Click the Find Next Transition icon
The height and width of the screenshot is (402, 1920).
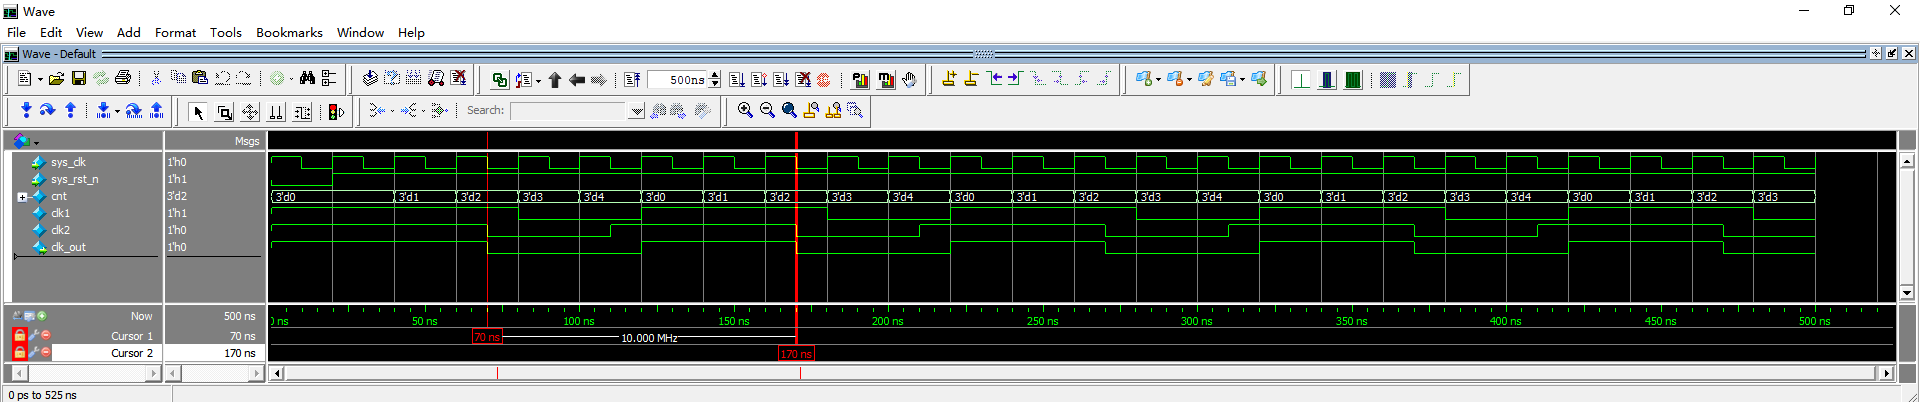tap(1016, 79)
